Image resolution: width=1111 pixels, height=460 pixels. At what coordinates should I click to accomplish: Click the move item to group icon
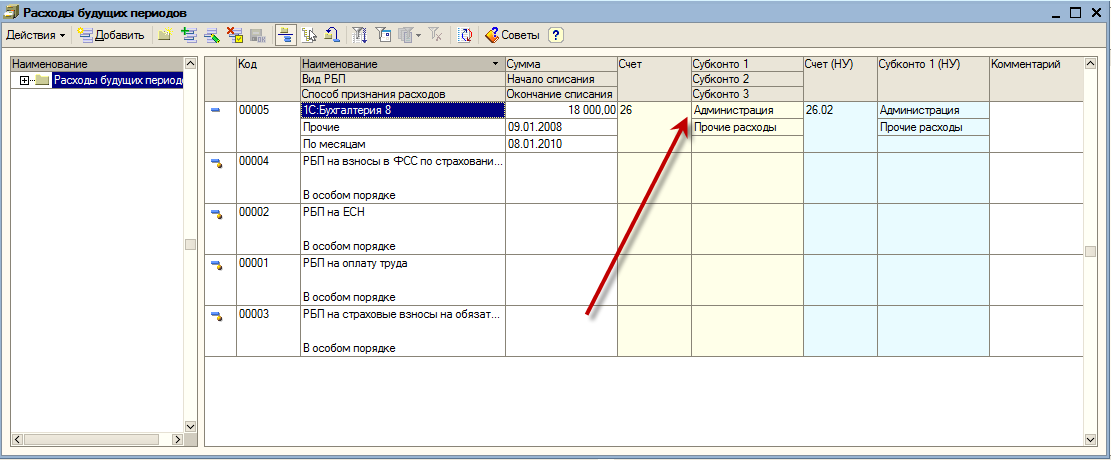[x=309, y=35]
